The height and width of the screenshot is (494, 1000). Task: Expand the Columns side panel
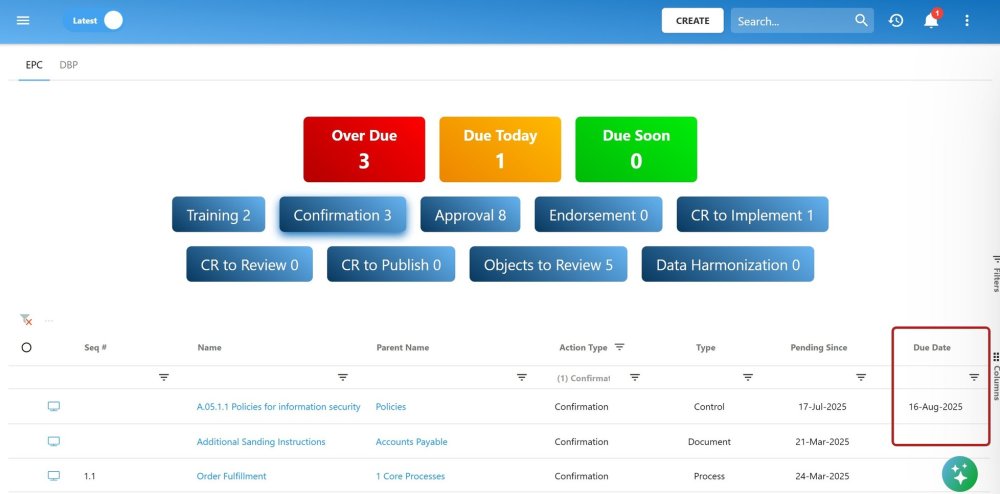click(x=996, y=376)
